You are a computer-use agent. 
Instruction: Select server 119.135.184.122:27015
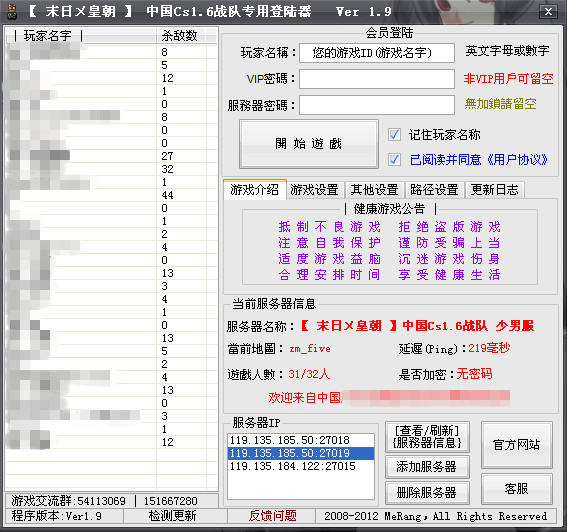(x=301, y=466)
